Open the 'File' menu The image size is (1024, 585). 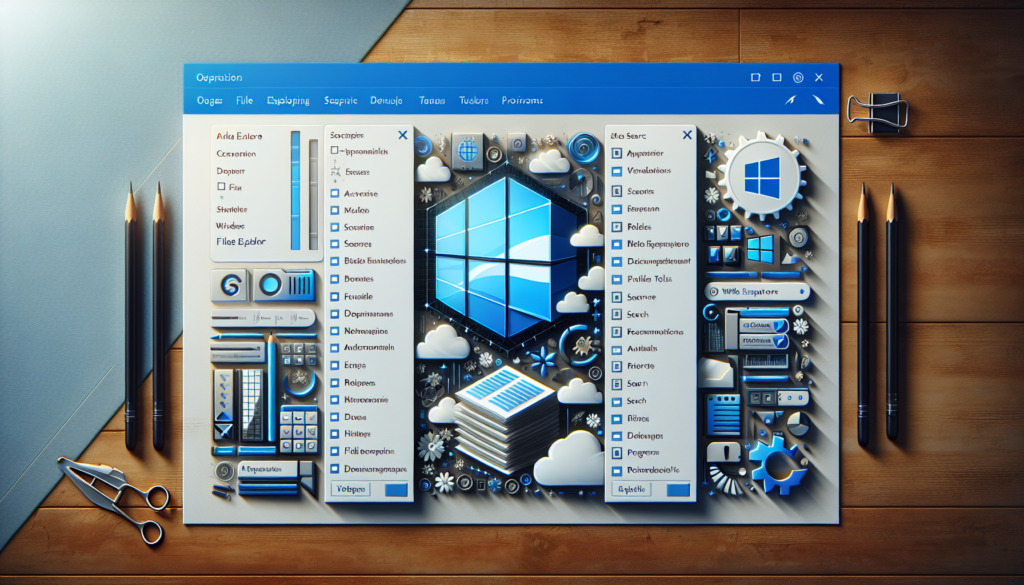[x=244, y=101]
